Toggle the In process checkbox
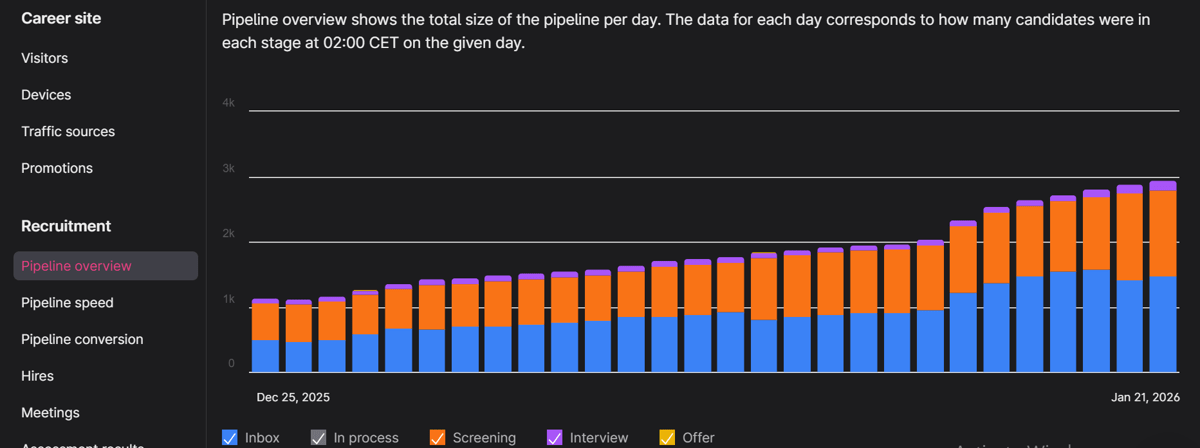The width and height of the screenshot is (1200, 448). (318, 437)
